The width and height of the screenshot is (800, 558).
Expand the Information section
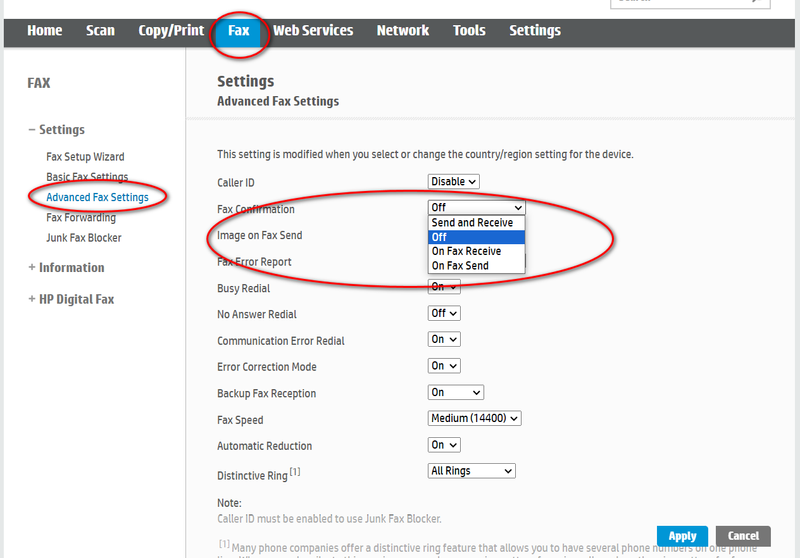[x=66, y=268]
